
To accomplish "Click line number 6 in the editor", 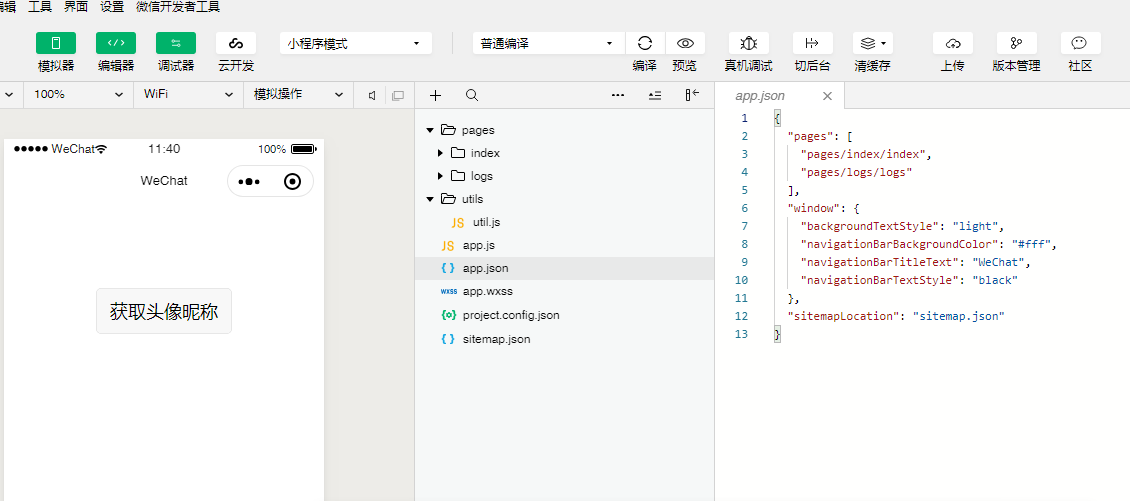I will pyautogui.click(x=744, y=208).
